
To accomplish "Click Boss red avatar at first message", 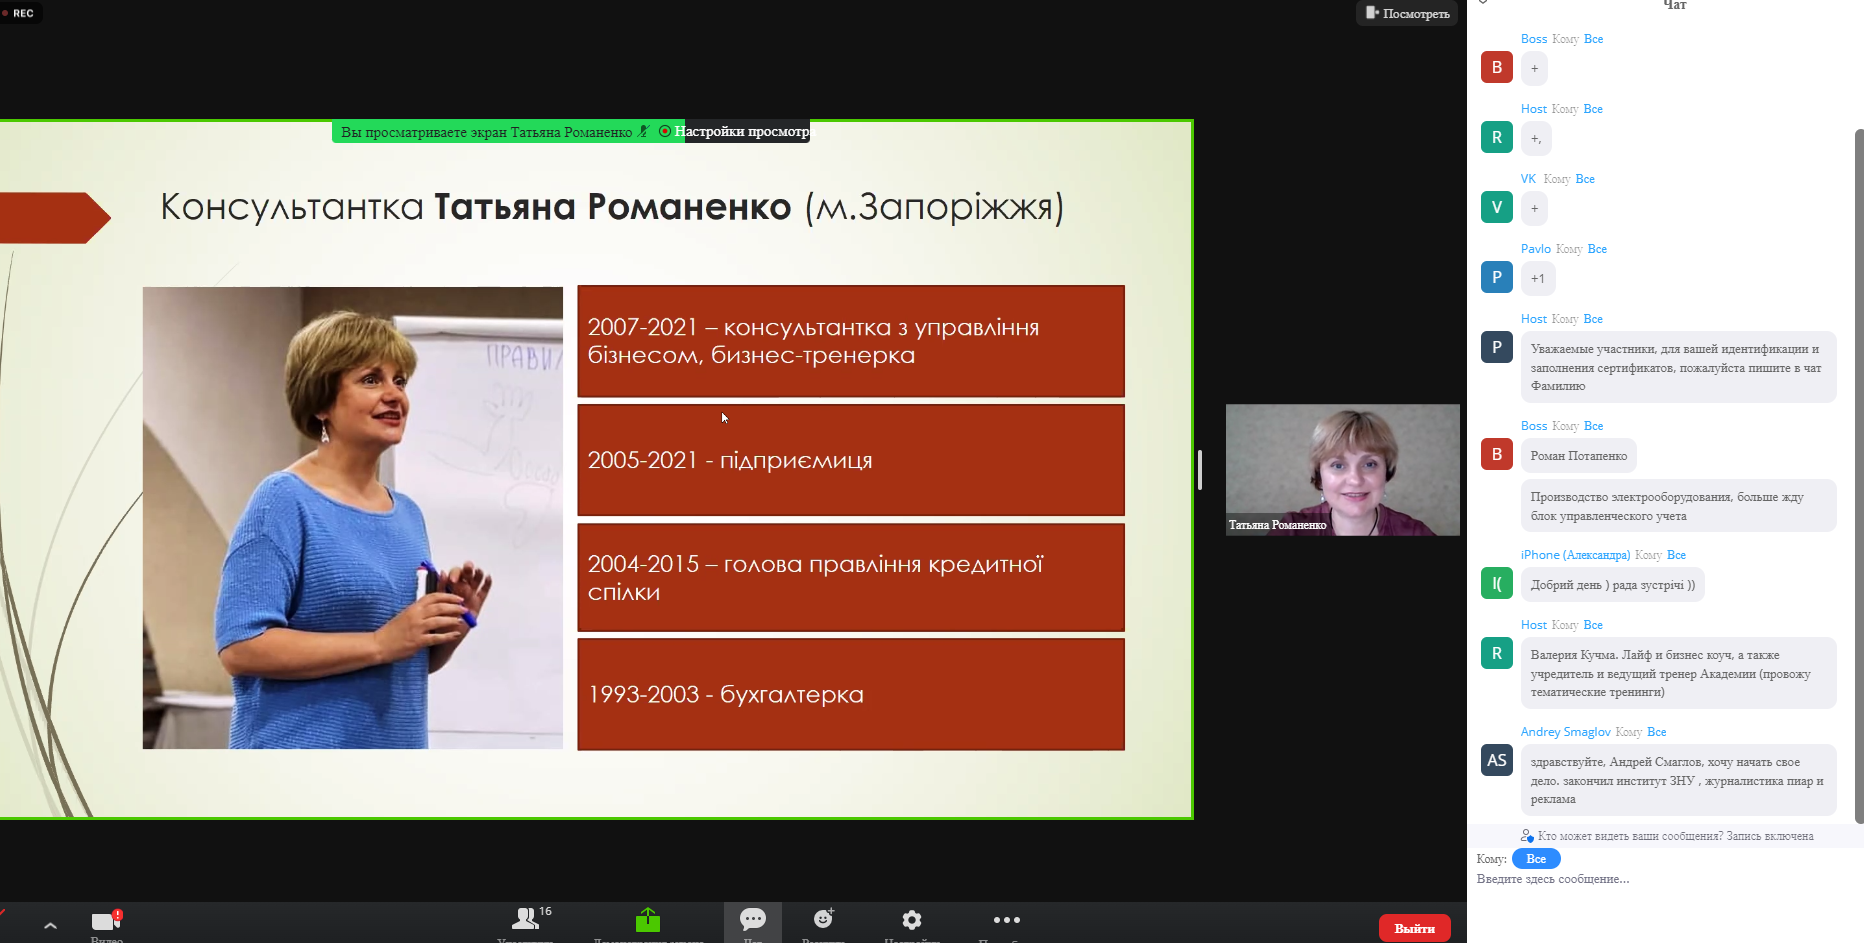I will pyautogui.click(x=1497, y=67).
